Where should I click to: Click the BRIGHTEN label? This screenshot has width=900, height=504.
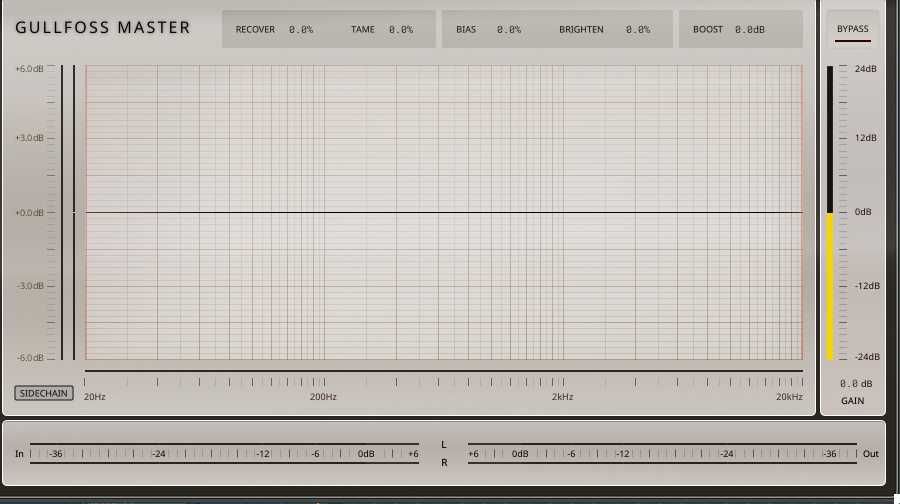(x=581, y=29)
